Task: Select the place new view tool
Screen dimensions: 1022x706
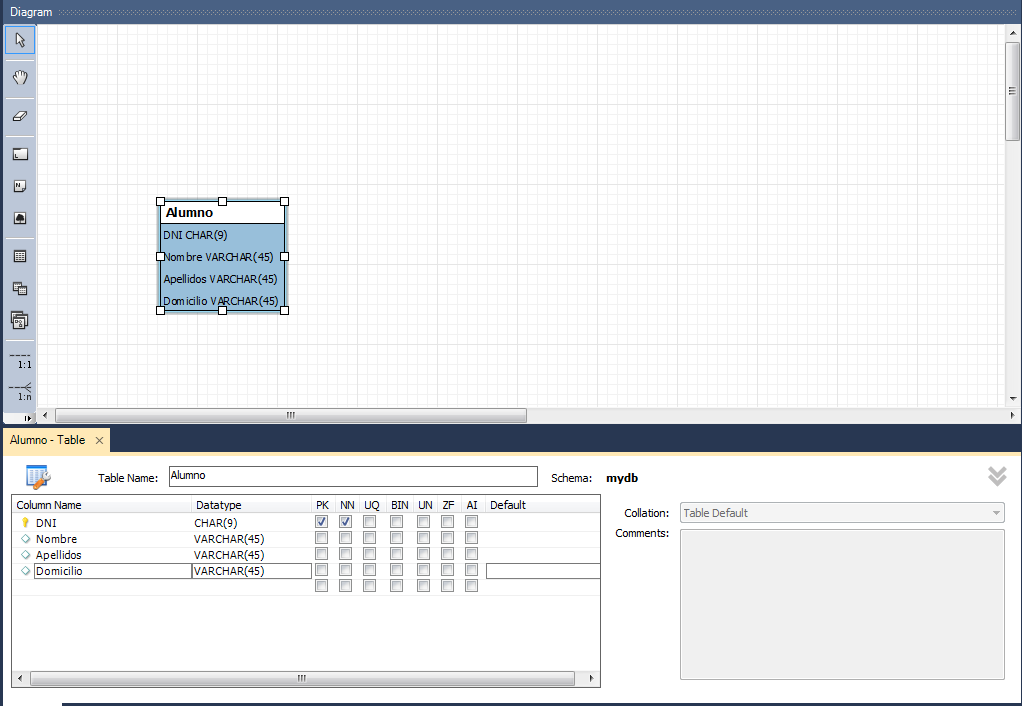Action: [x=19, y=288]
